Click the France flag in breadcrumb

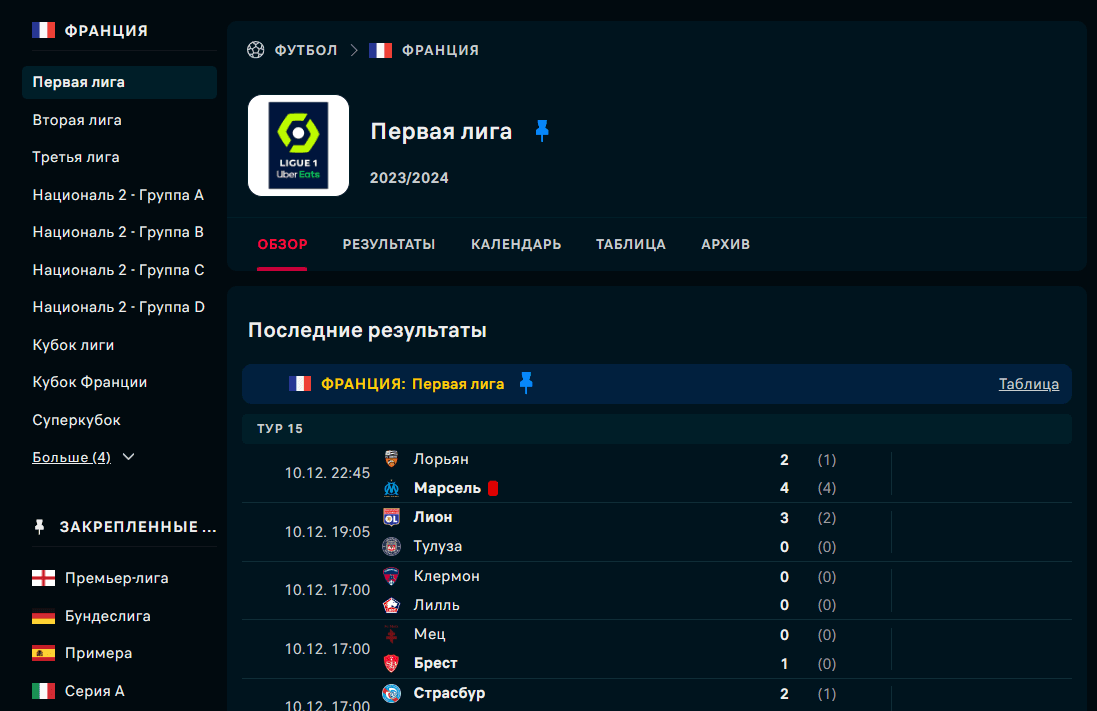(381, 50)
